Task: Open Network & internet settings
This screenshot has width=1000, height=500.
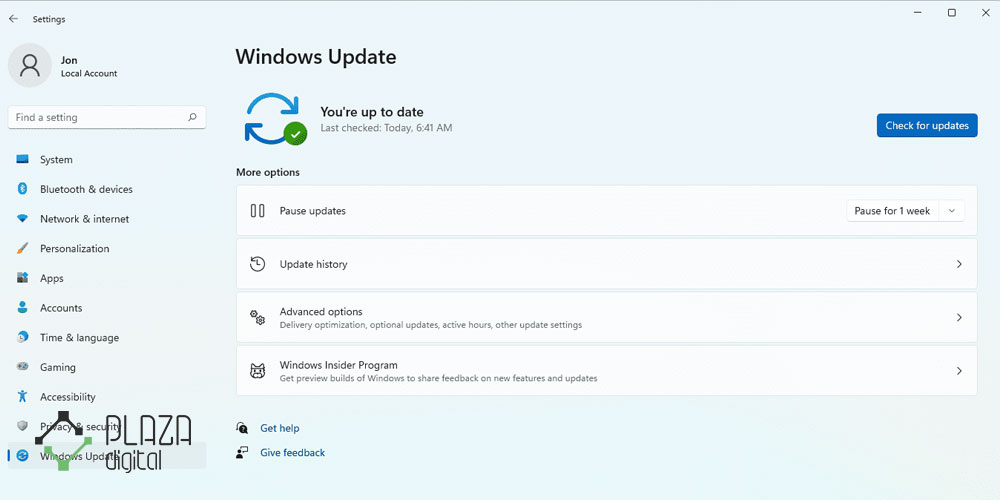Action: pos(107,219)
